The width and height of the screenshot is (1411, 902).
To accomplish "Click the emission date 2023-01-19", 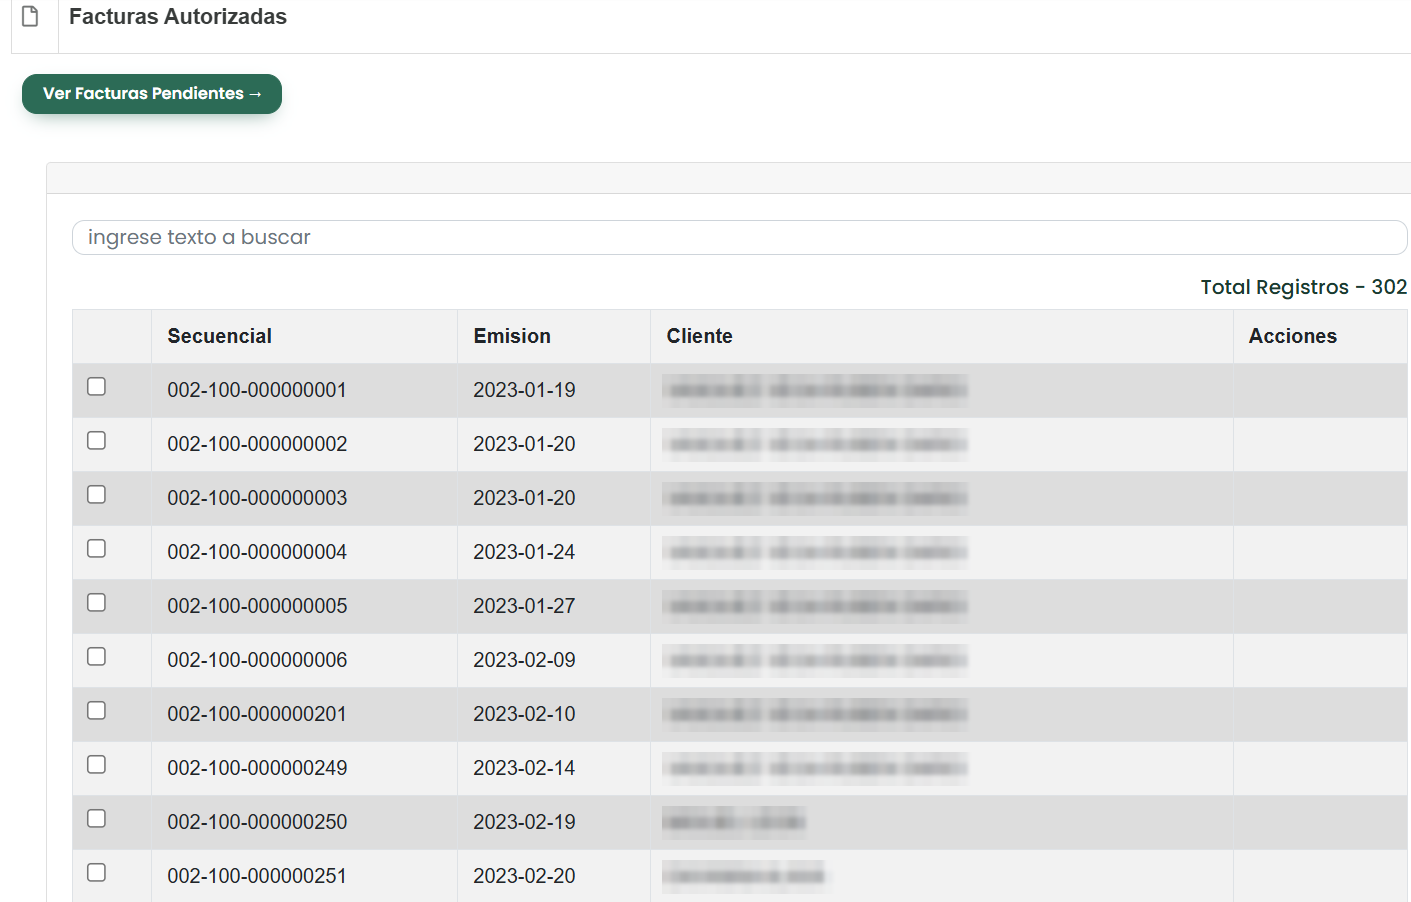I will (x=524, y=390).
